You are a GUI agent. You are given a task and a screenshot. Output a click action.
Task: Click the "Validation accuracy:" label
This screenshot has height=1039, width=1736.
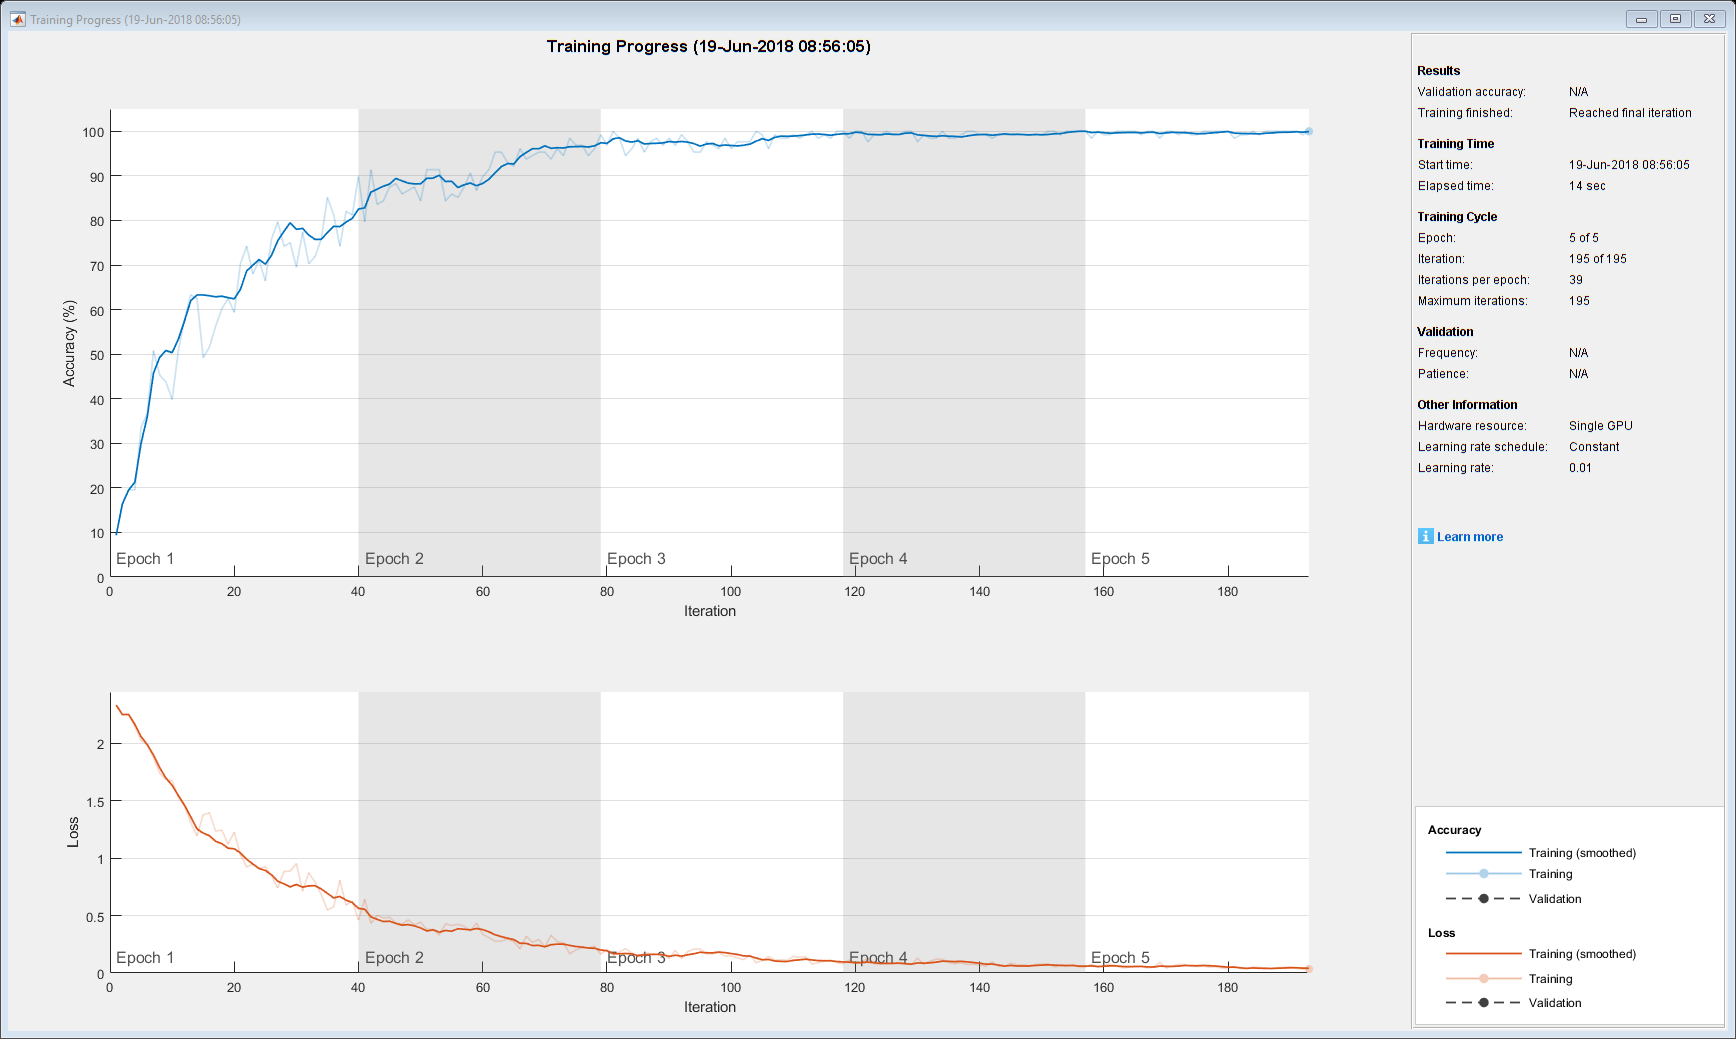(x=1471, y=92)
